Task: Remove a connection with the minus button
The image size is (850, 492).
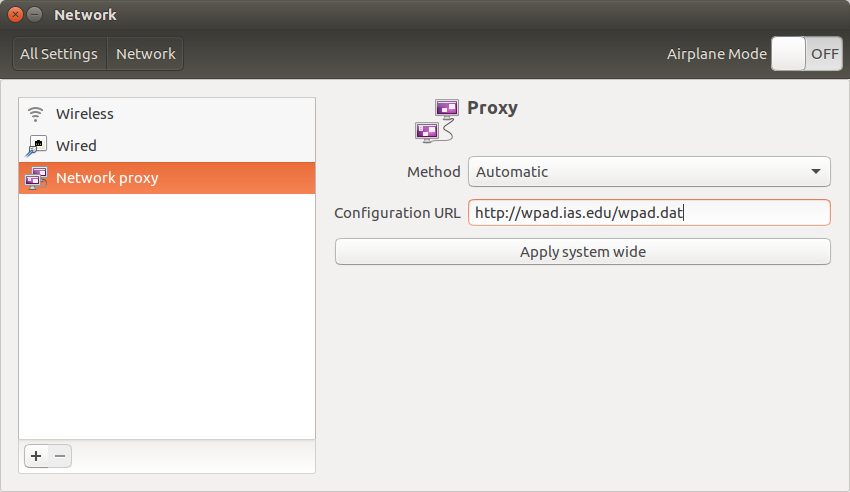Action: 60,456
